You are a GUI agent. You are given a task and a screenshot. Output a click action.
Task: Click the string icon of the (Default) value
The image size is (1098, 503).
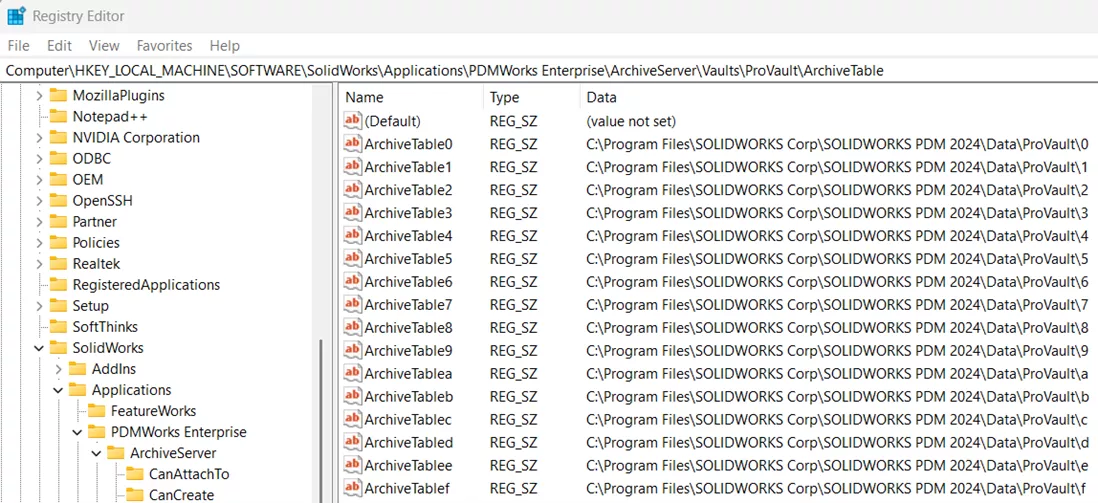pos(353,121)
